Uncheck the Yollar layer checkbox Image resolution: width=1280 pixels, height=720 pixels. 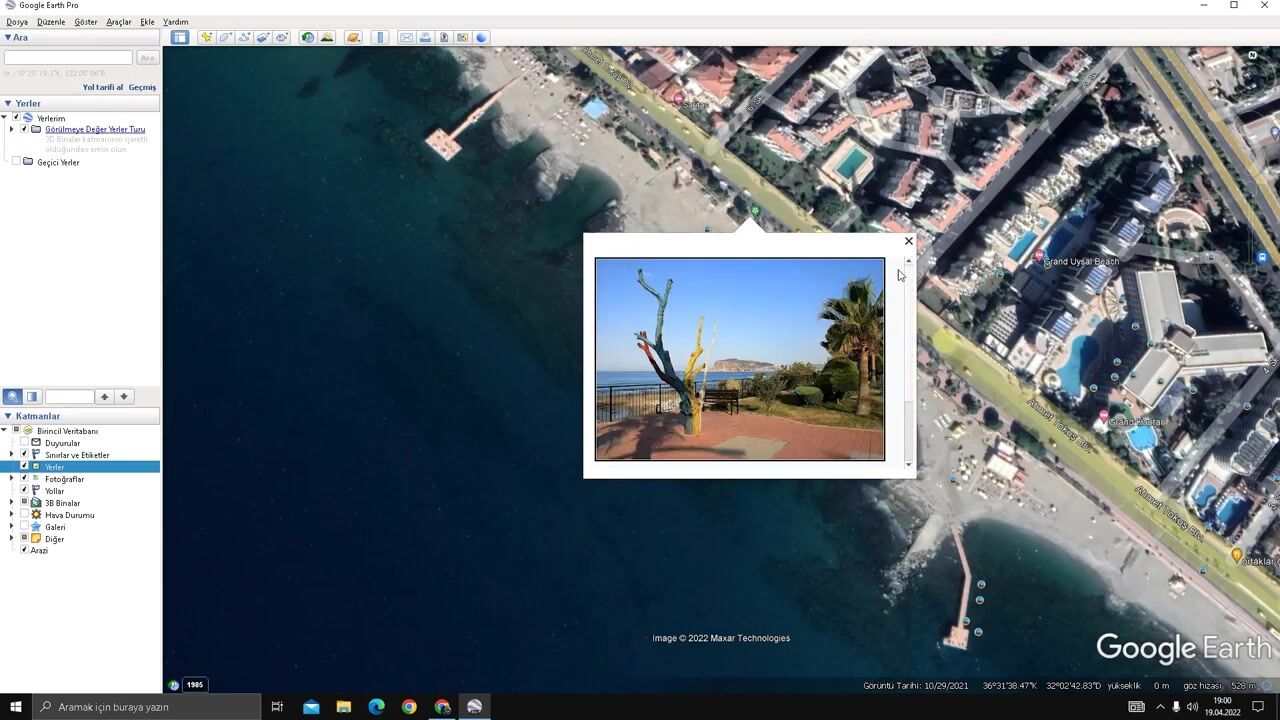pyautogui.click(x=24, y=491)
